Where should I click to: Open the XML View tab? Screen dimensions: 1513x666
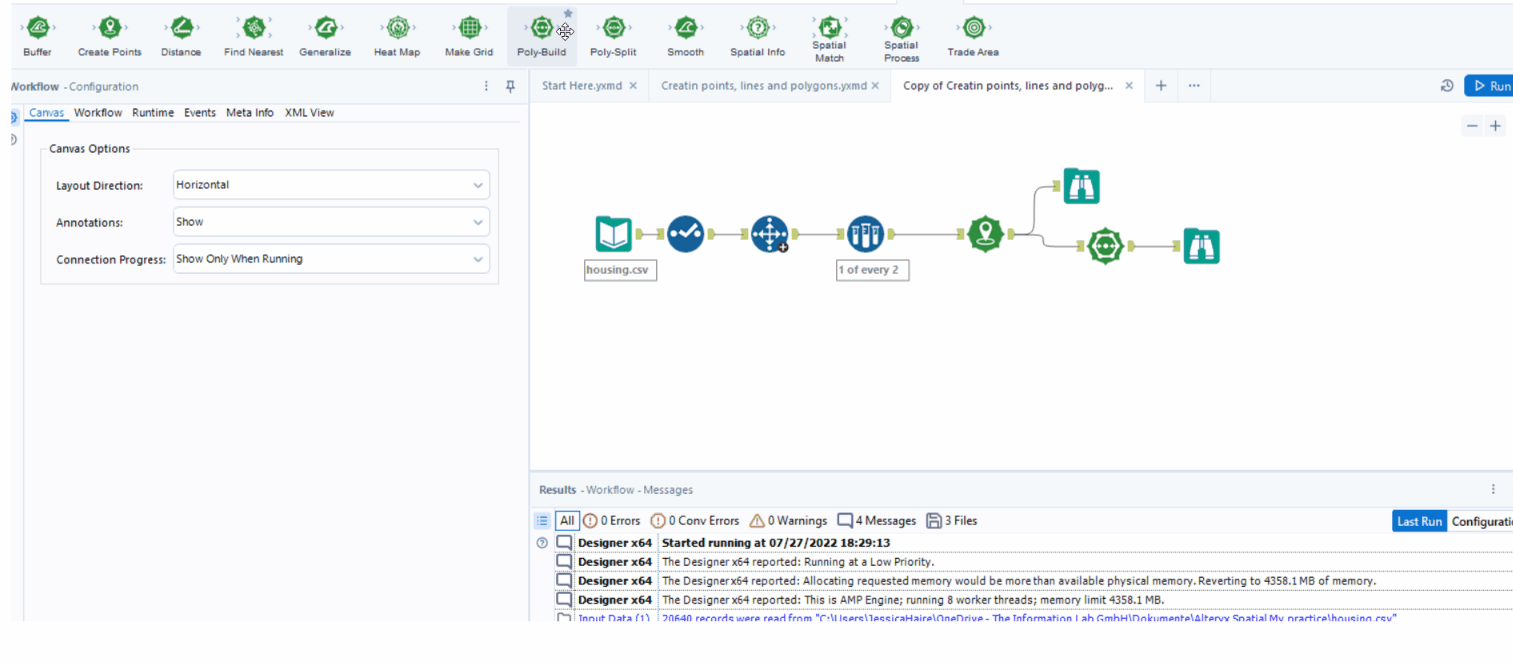pyautogui.click(x=310, y=113)
